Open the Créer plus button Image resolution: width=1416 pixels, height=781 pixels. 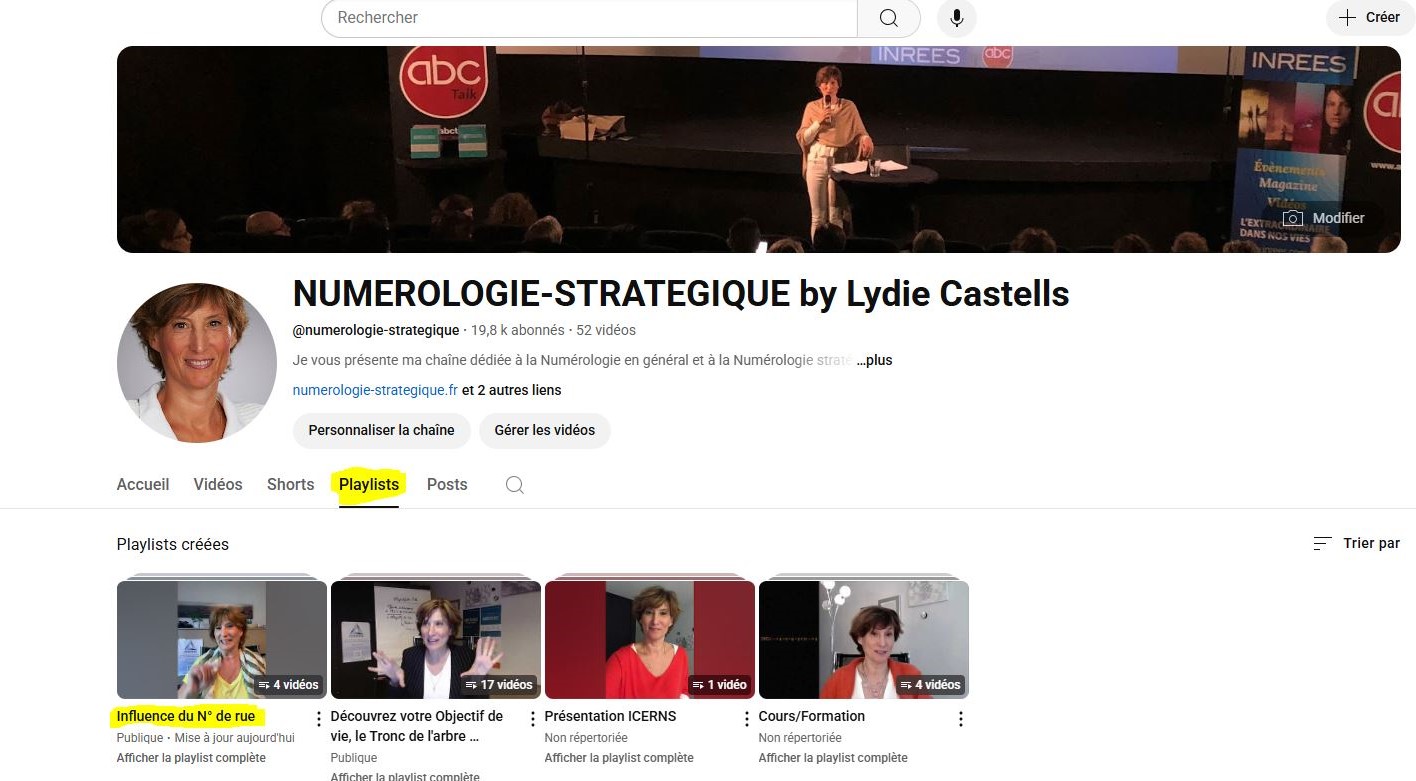(x=1370, y=17)
